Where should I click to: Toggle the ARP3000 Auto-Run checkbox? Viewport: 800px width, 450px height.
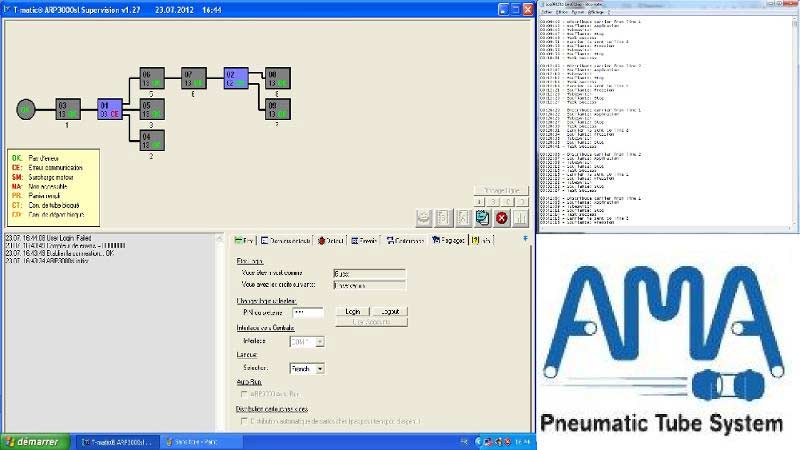244,394
